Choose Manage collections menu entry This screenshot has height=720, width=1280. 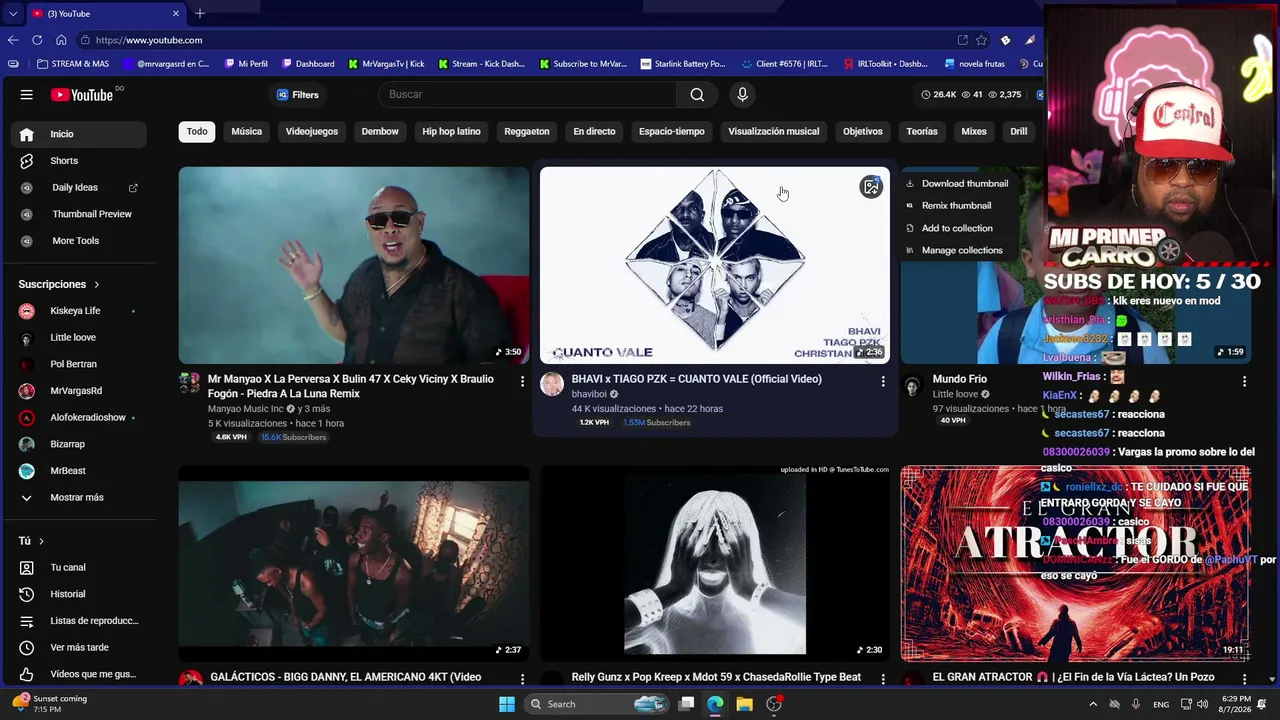956,250
